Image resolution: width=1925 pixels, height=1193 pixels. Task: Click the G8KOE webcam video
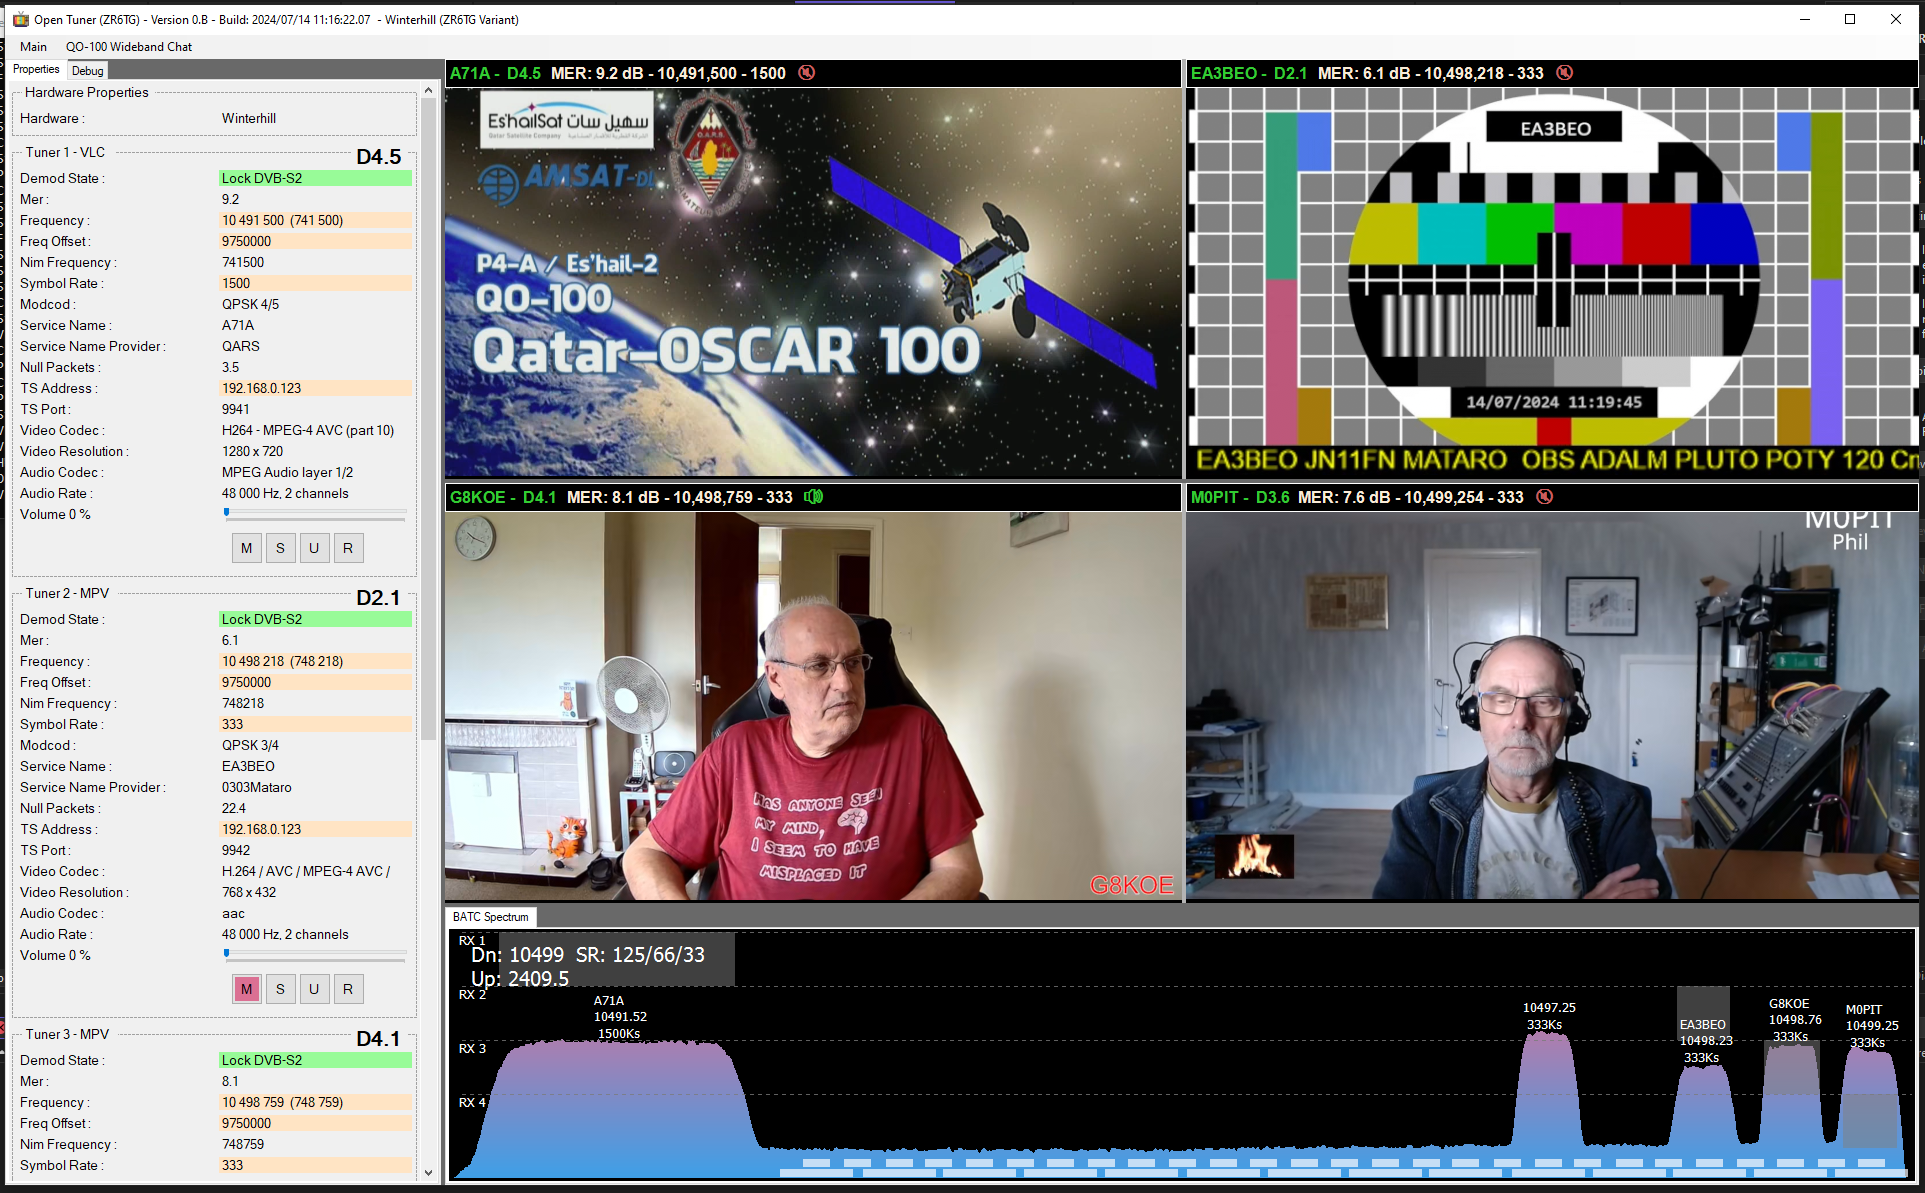point(813,707)
